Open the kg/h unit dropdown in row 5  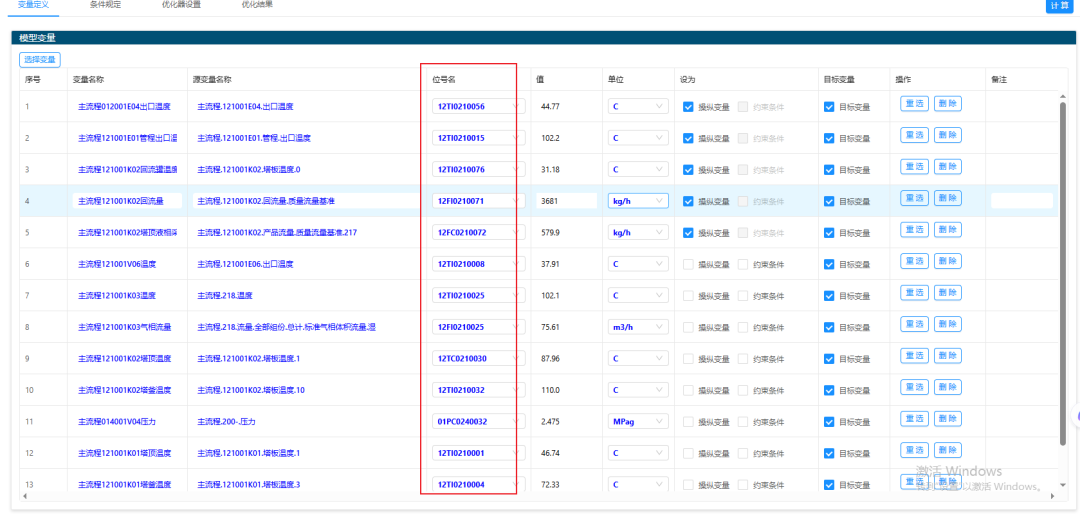click(x=638, y=233)
